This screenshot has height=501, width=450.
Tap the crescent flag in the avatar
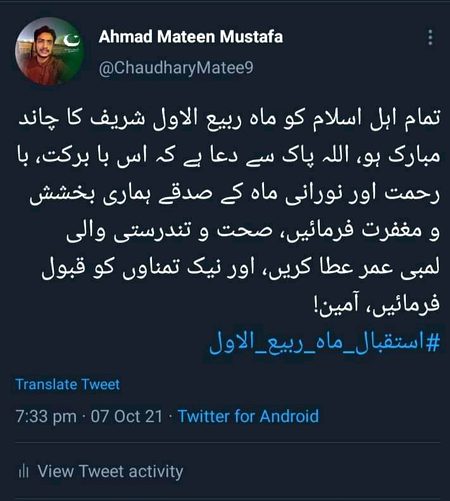(72, 40)
